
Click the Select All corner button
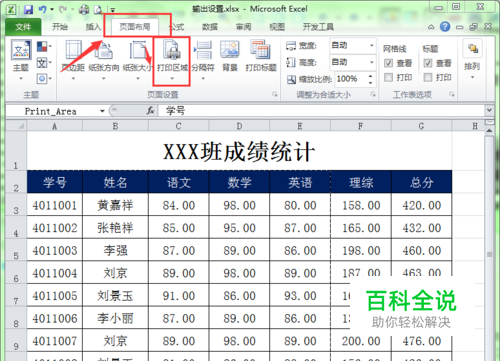tap(16, 126)
